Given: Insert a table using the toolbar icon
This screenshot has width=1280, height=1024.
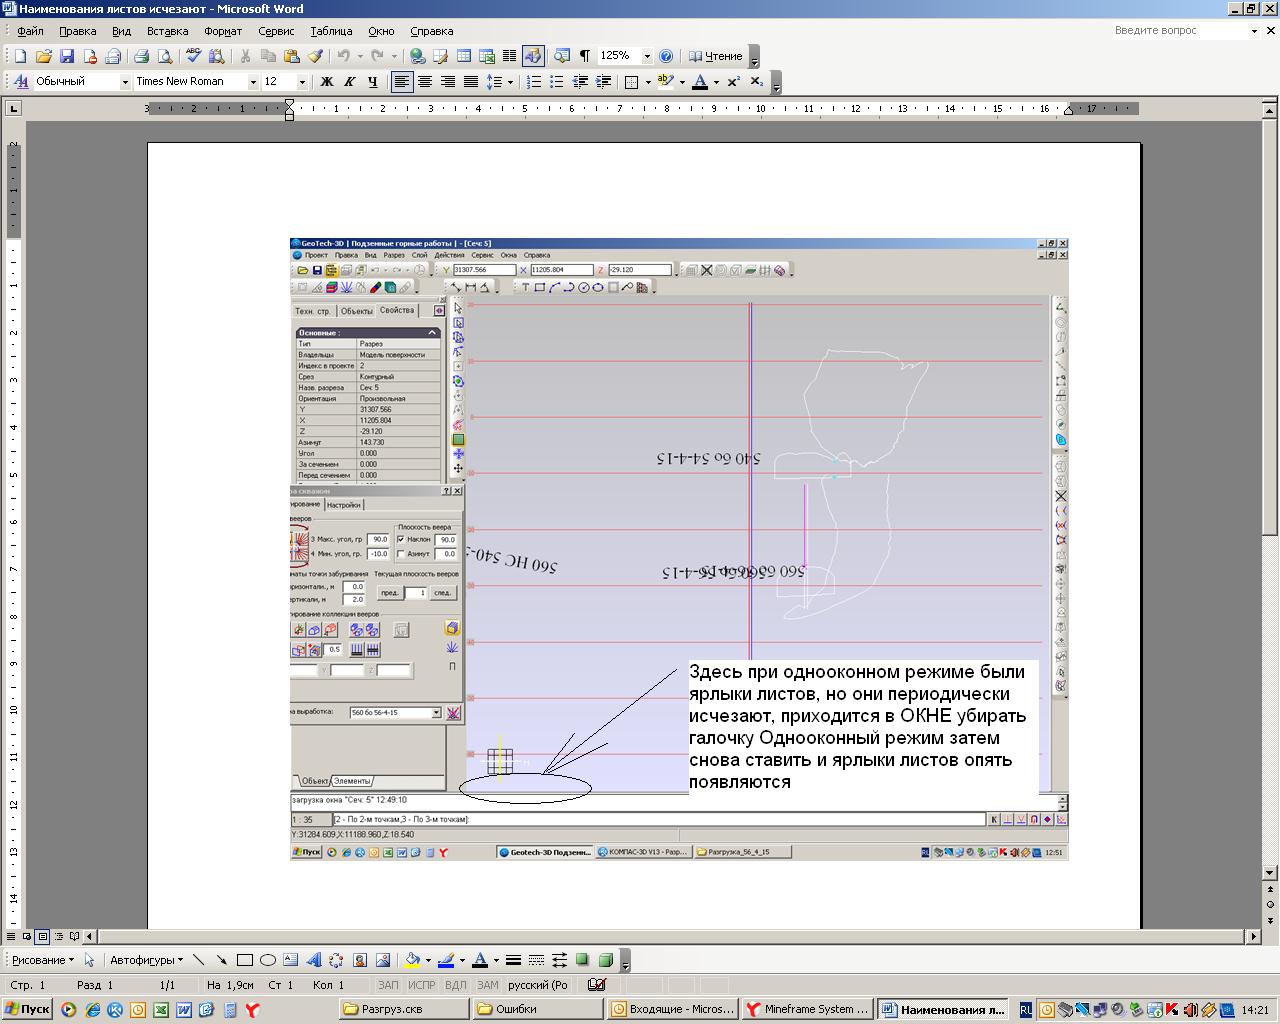Looking at the screenshot, I should [x=463, y=56].
